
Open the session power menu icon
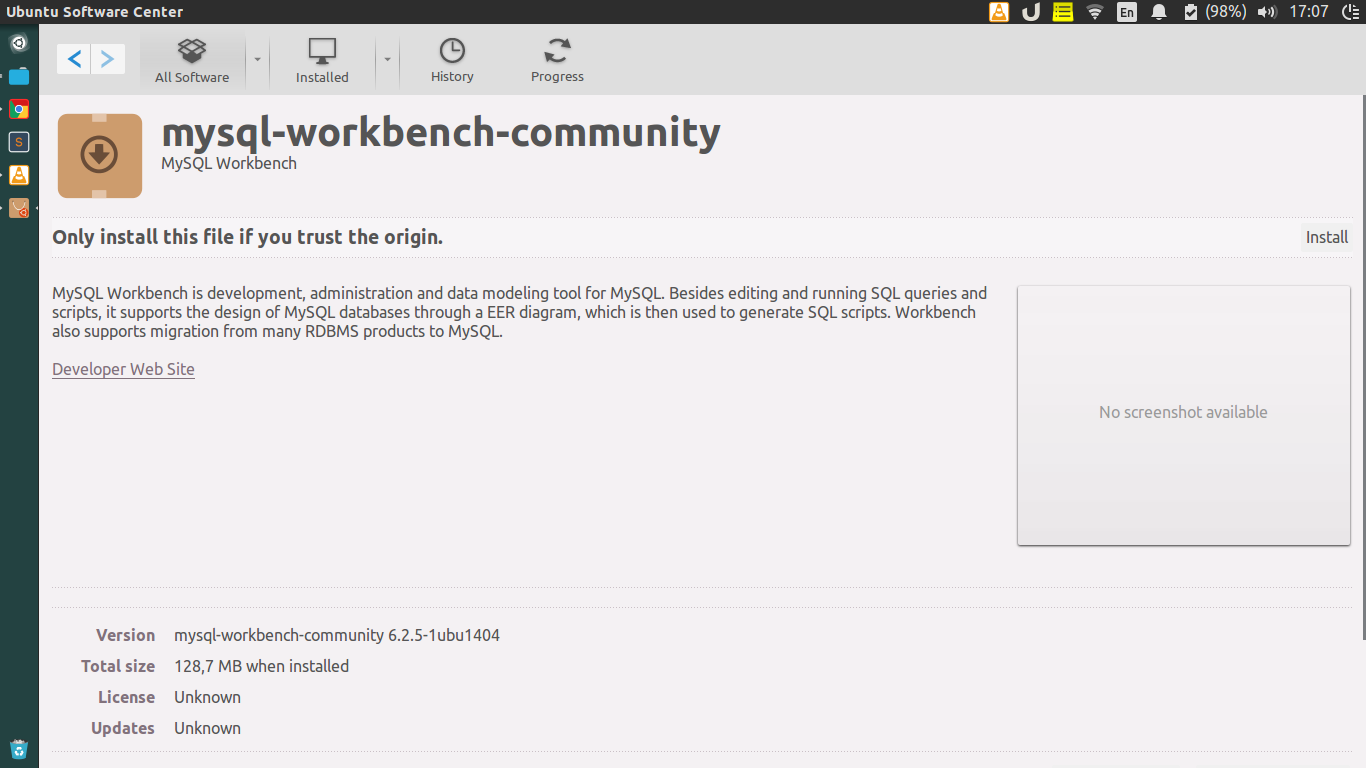click(1352, 12)
